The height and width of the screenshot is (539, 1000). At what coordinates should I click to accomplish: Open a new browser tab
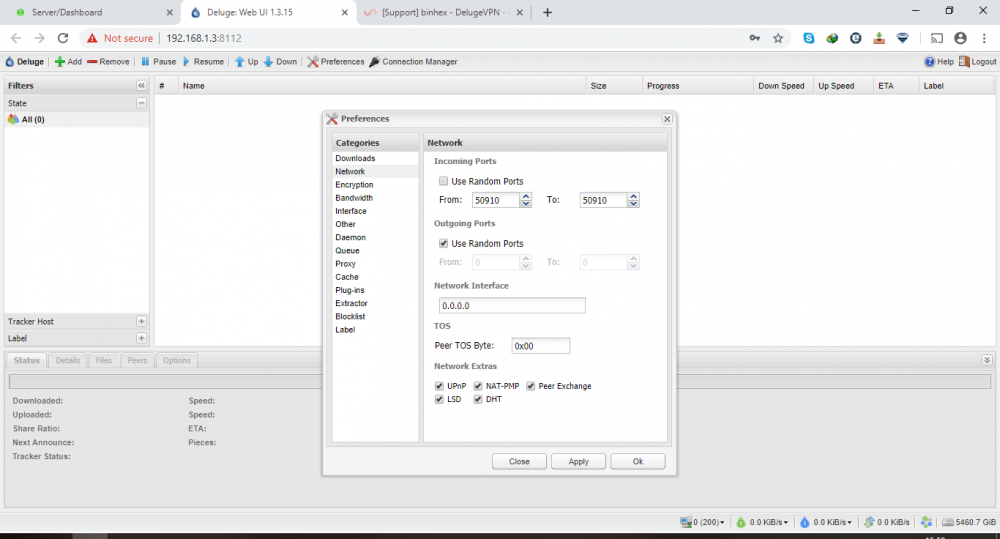[547, 12]
